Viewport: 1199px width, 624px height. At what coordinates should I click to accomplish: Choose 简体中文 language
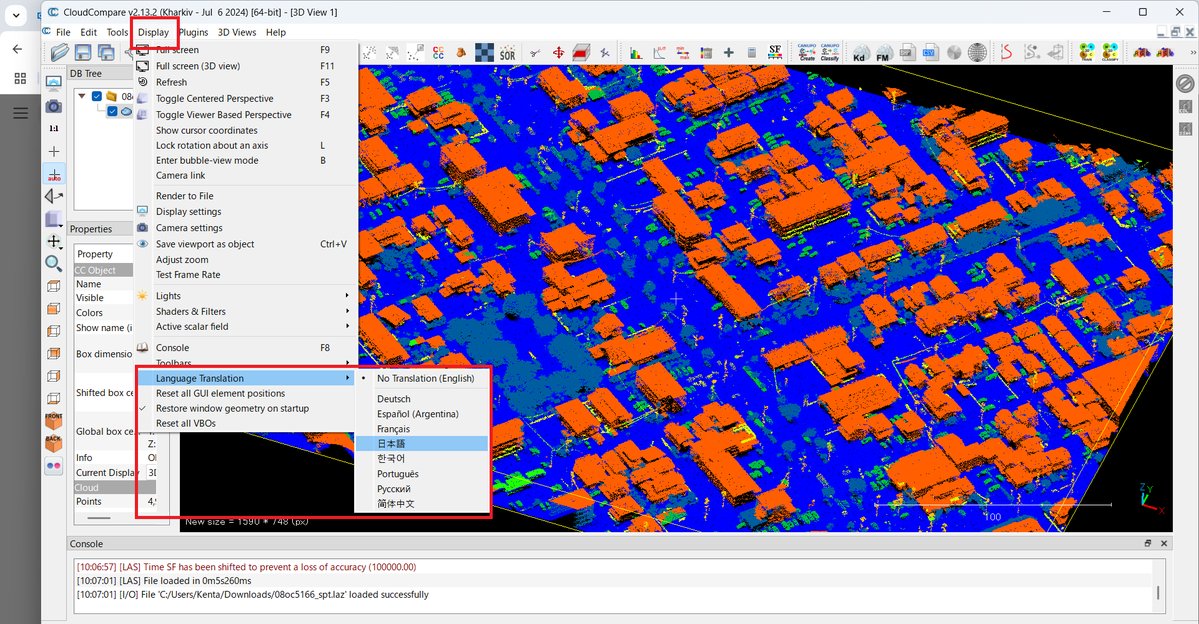(422, 504)
